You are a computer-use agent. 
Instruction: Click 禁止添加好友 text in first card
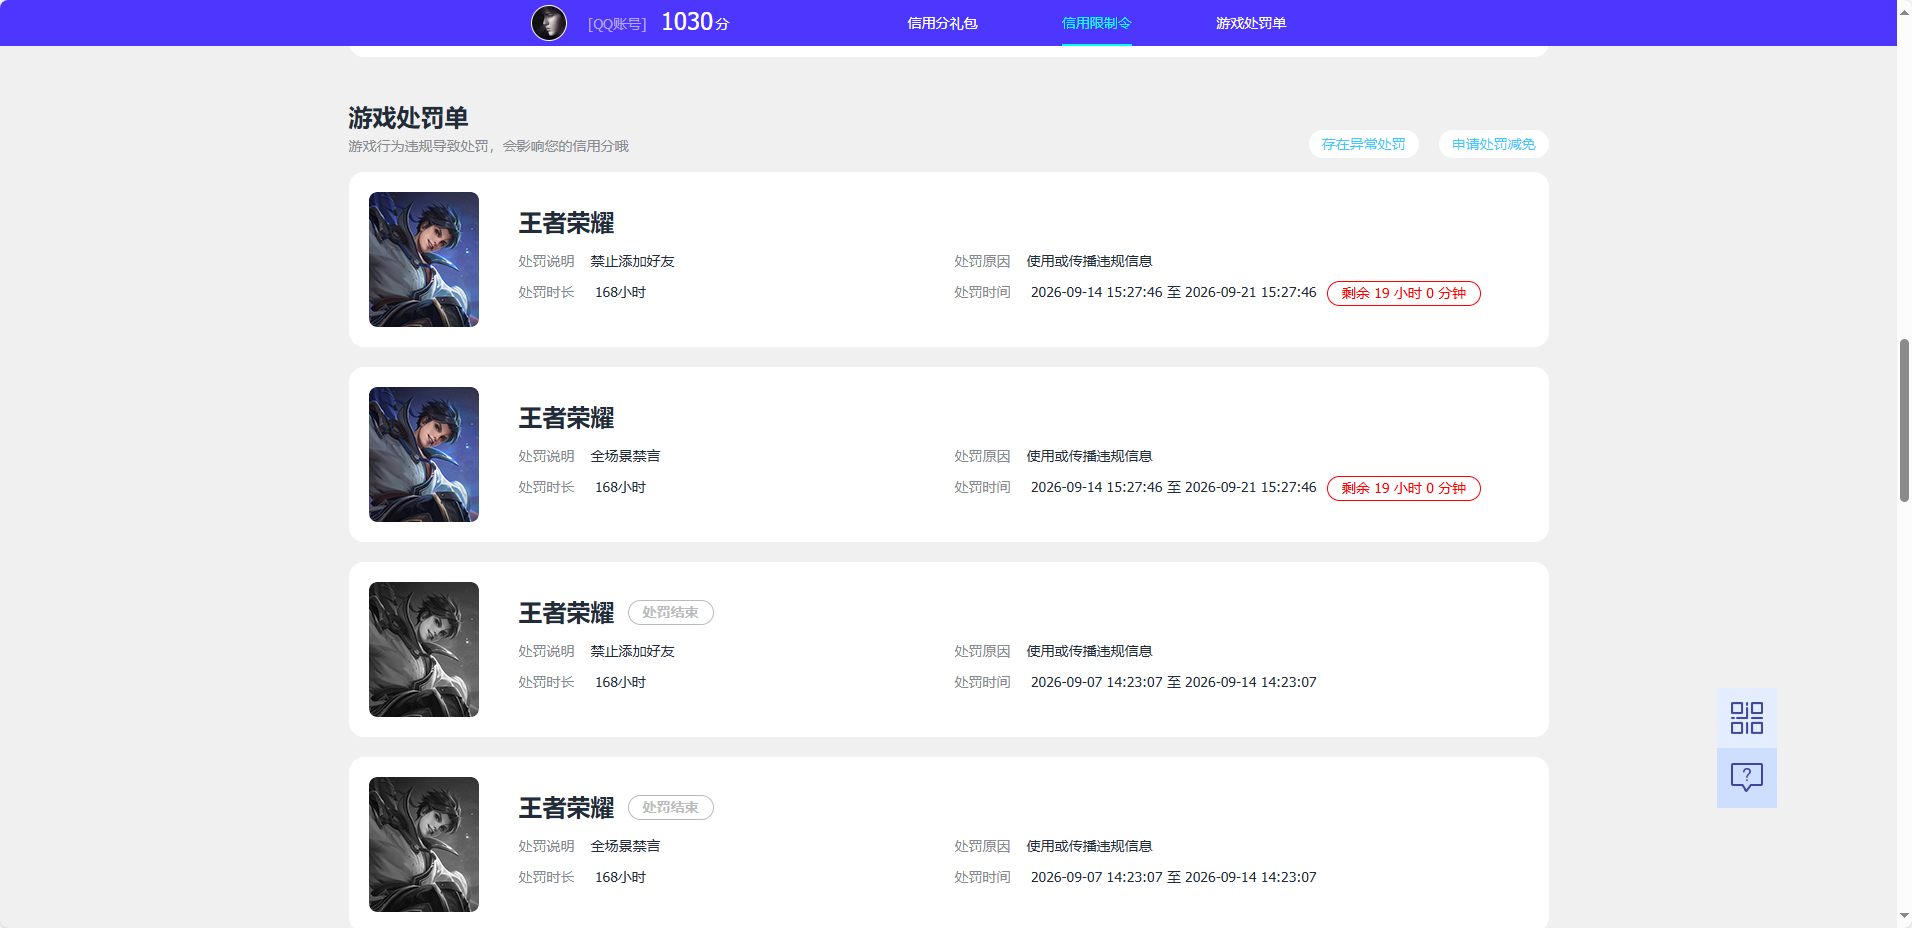(632, 261)
